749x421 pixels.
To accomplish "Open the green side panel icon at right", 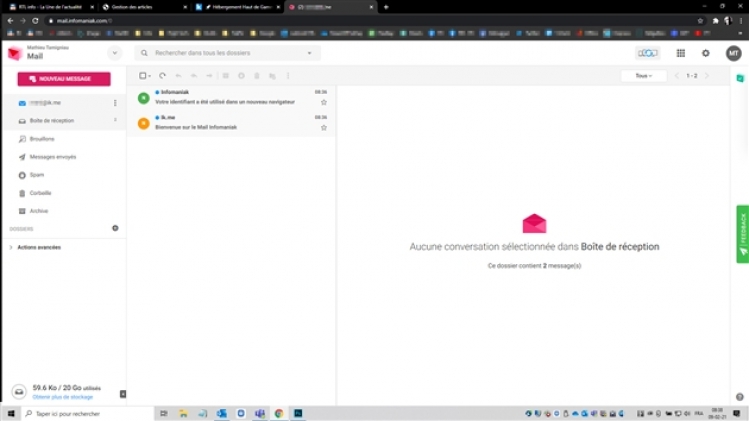I will [x=740, y=78].
